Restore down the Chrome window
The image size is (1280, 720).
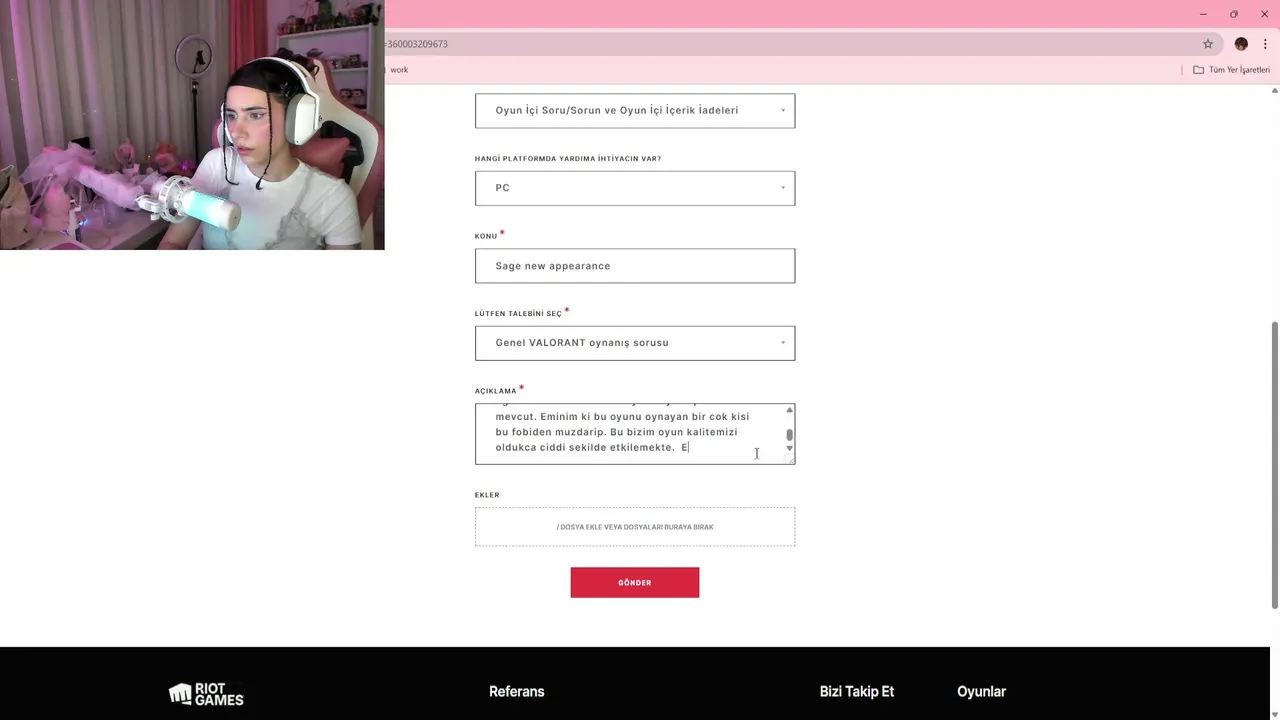(x=1233, y=14)
